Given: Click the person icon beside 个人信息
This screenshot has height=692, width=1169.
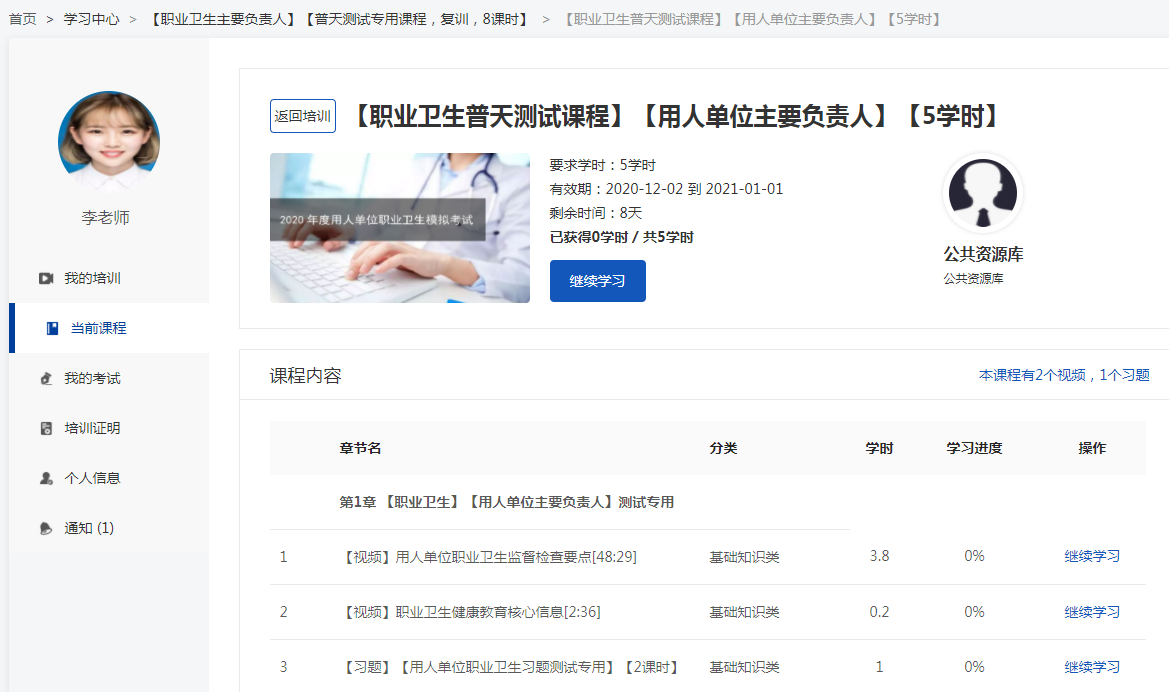Looking at the screenshot, I should [x=46, y=478].
